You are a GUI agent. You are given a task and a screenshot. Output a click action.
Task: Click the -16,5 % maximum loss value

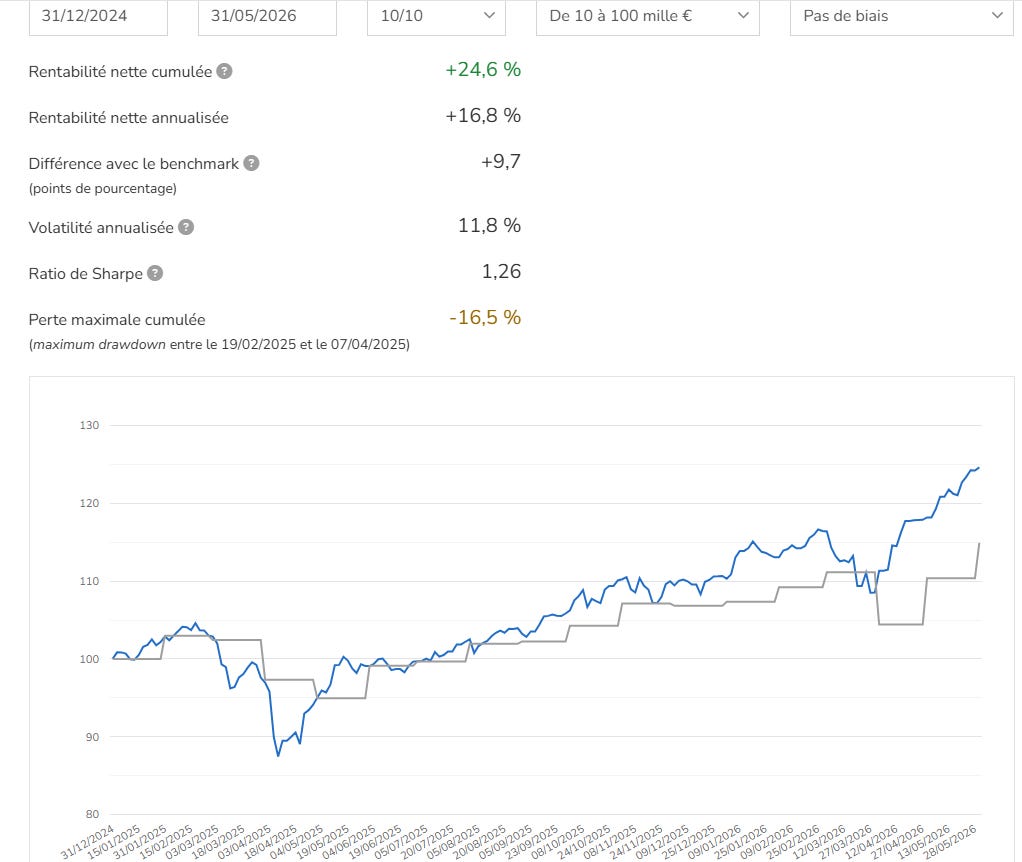[x=485, y=318]
